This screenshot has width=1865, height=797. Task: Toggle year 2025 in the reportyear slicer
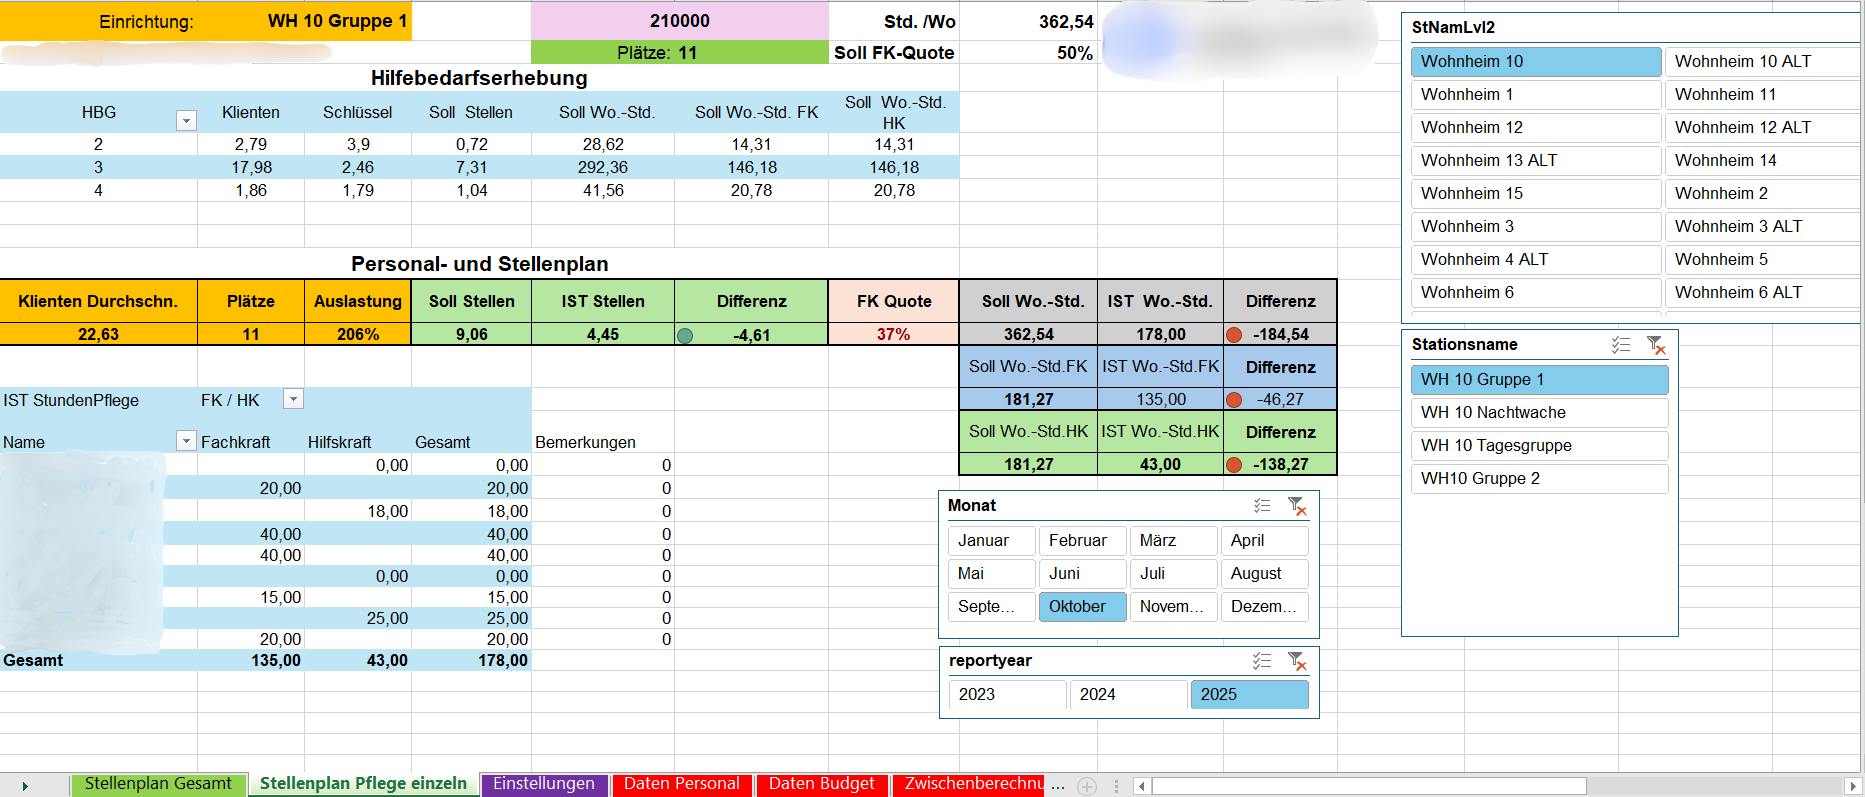[x=1248, y=695]
